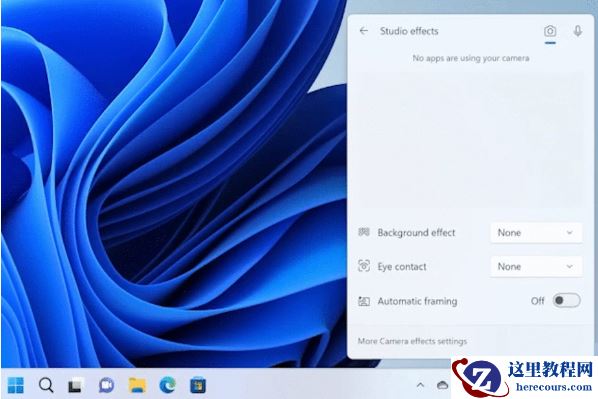Open More Camera effects settings link
This screenshot has width=598, height=399.
pyautogui.click(x=412, y=341)
